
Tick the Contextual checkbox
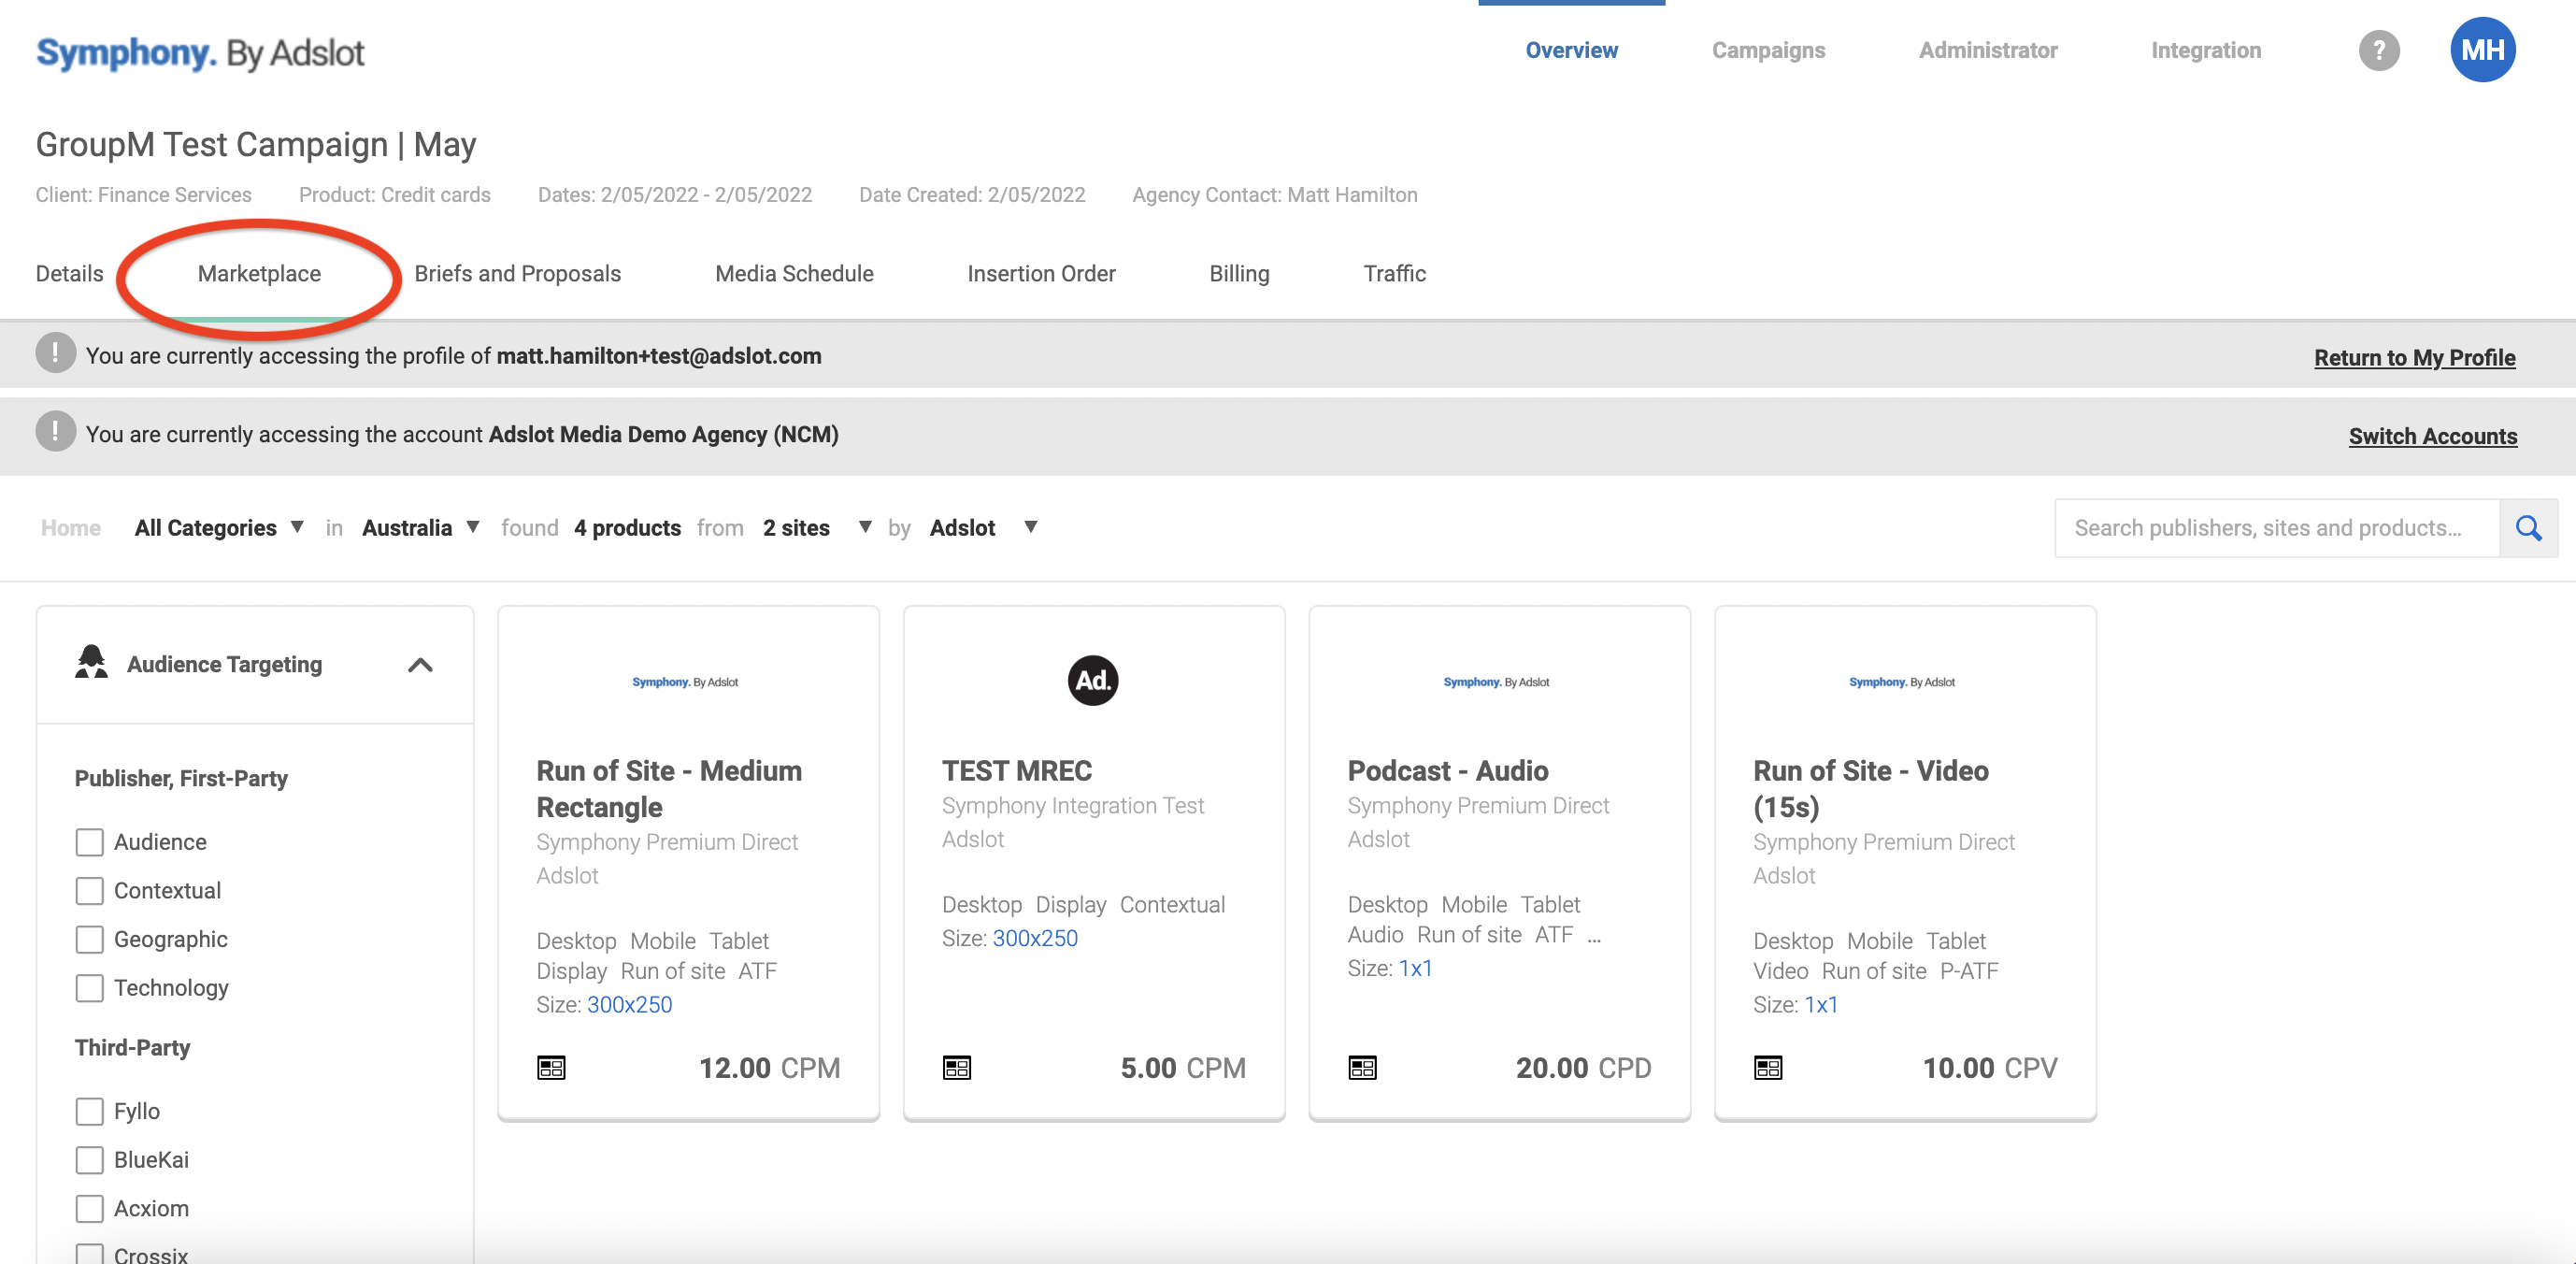[90, 891]
